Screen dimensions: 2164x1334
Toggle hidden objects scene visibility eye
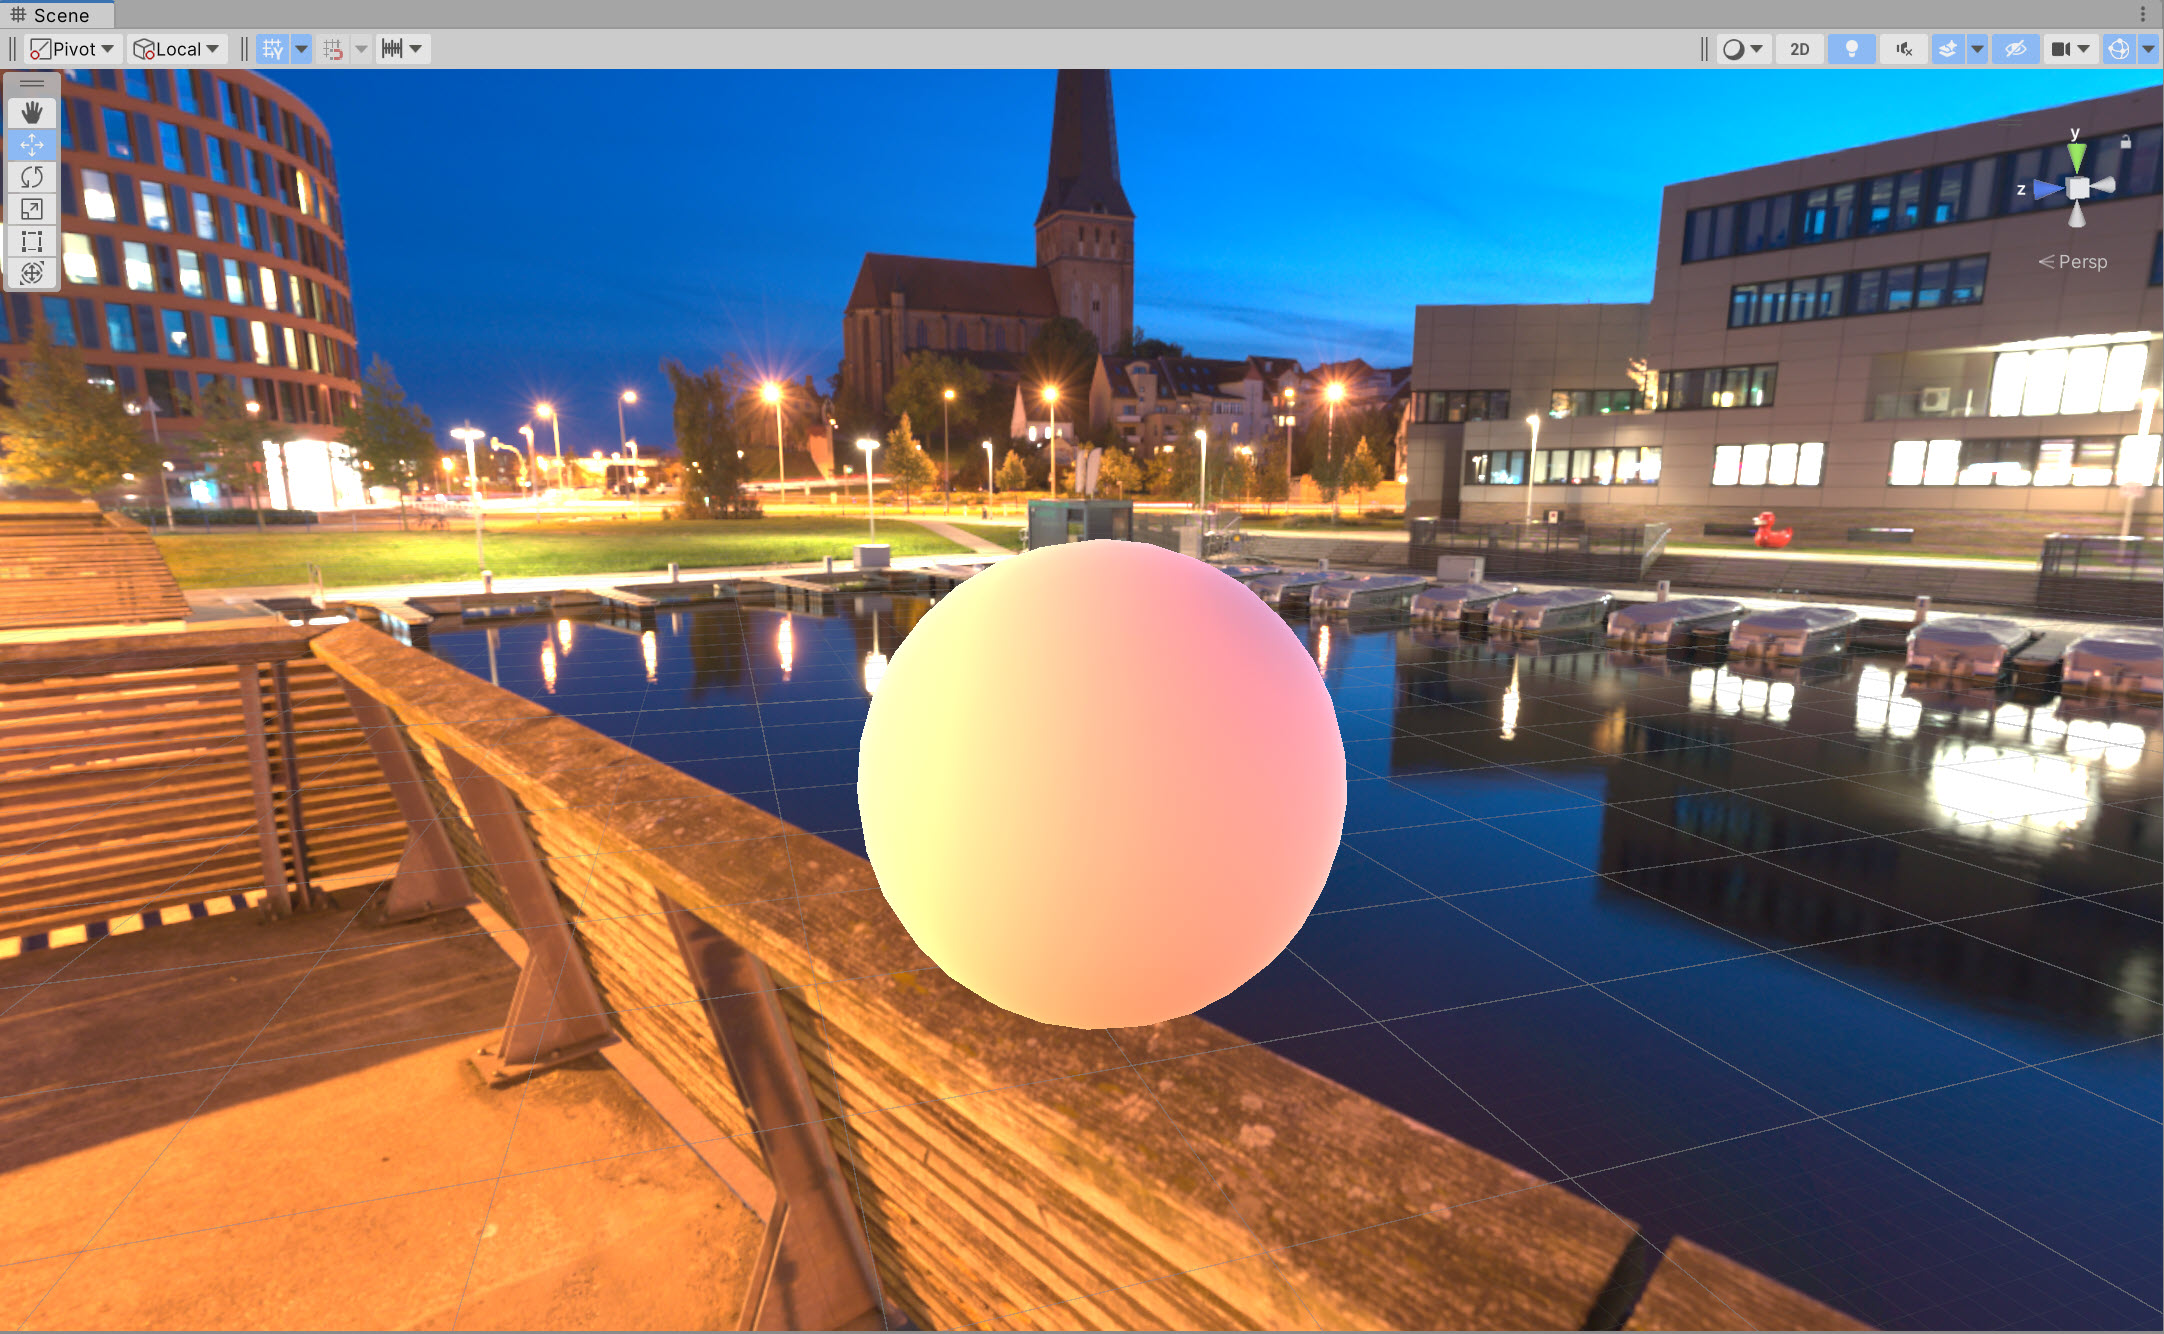click(x=2015, y=49)
